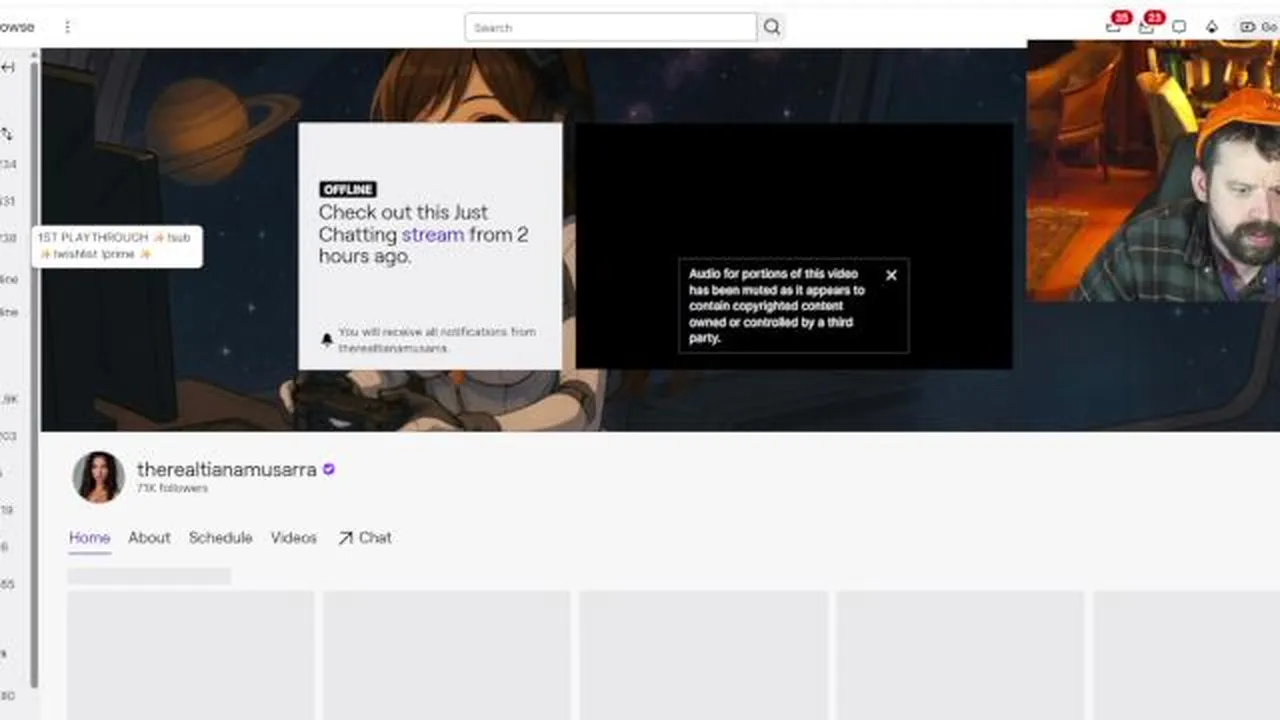1280x720 pixels.
Task: Focus the Search input field
Action: click(x=610, y=27)
